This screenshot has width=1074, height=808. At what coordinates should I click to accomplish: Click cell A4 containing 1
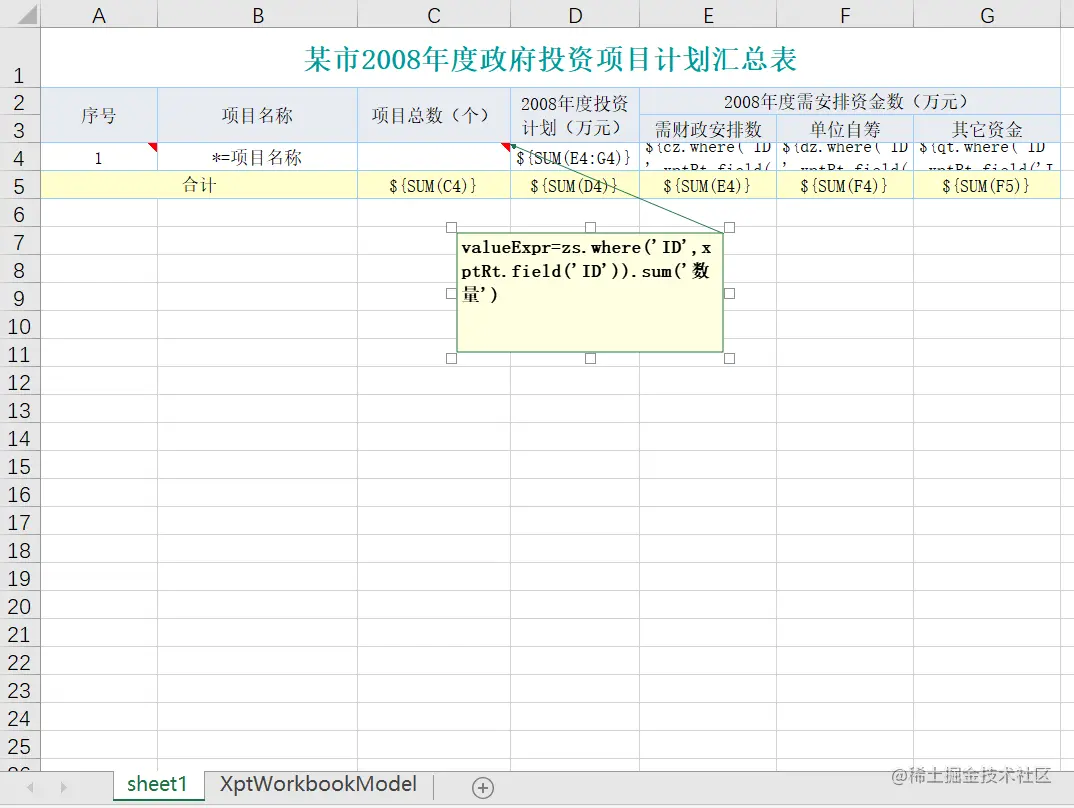pos(99,157)
